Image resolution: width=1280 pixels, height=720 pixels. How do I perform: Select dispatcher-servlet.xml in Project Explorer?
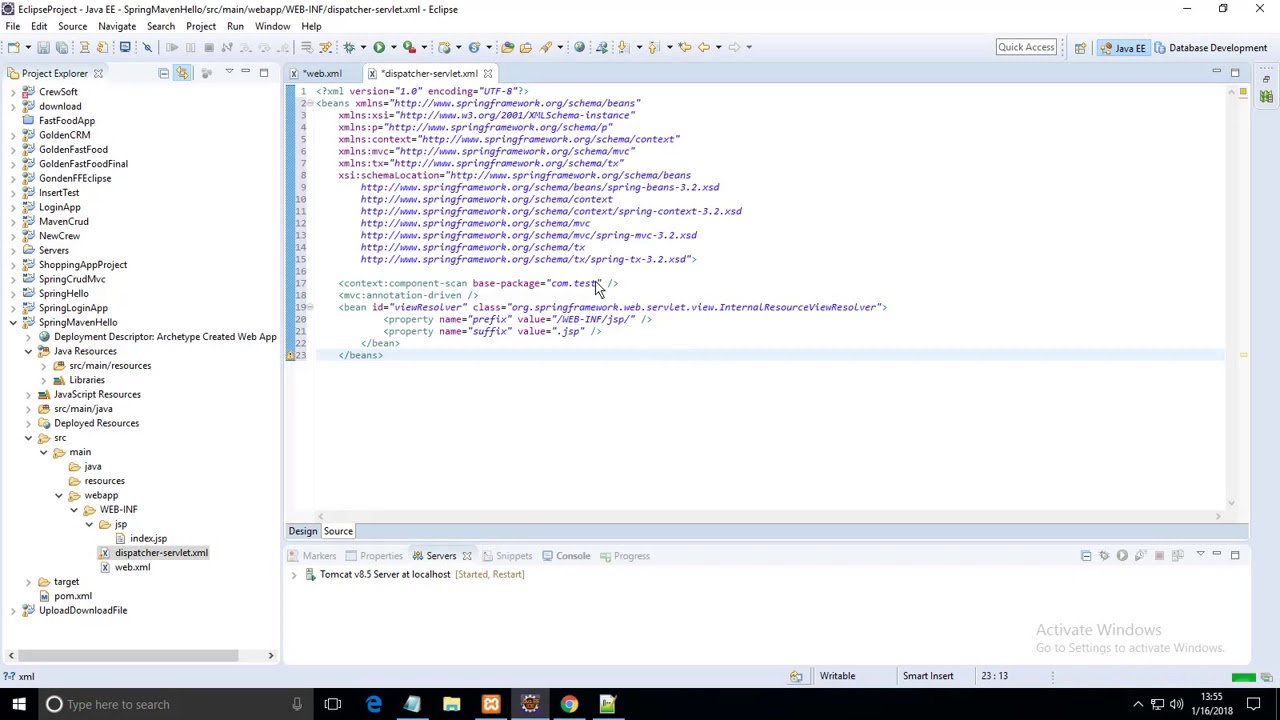(161, 553)
